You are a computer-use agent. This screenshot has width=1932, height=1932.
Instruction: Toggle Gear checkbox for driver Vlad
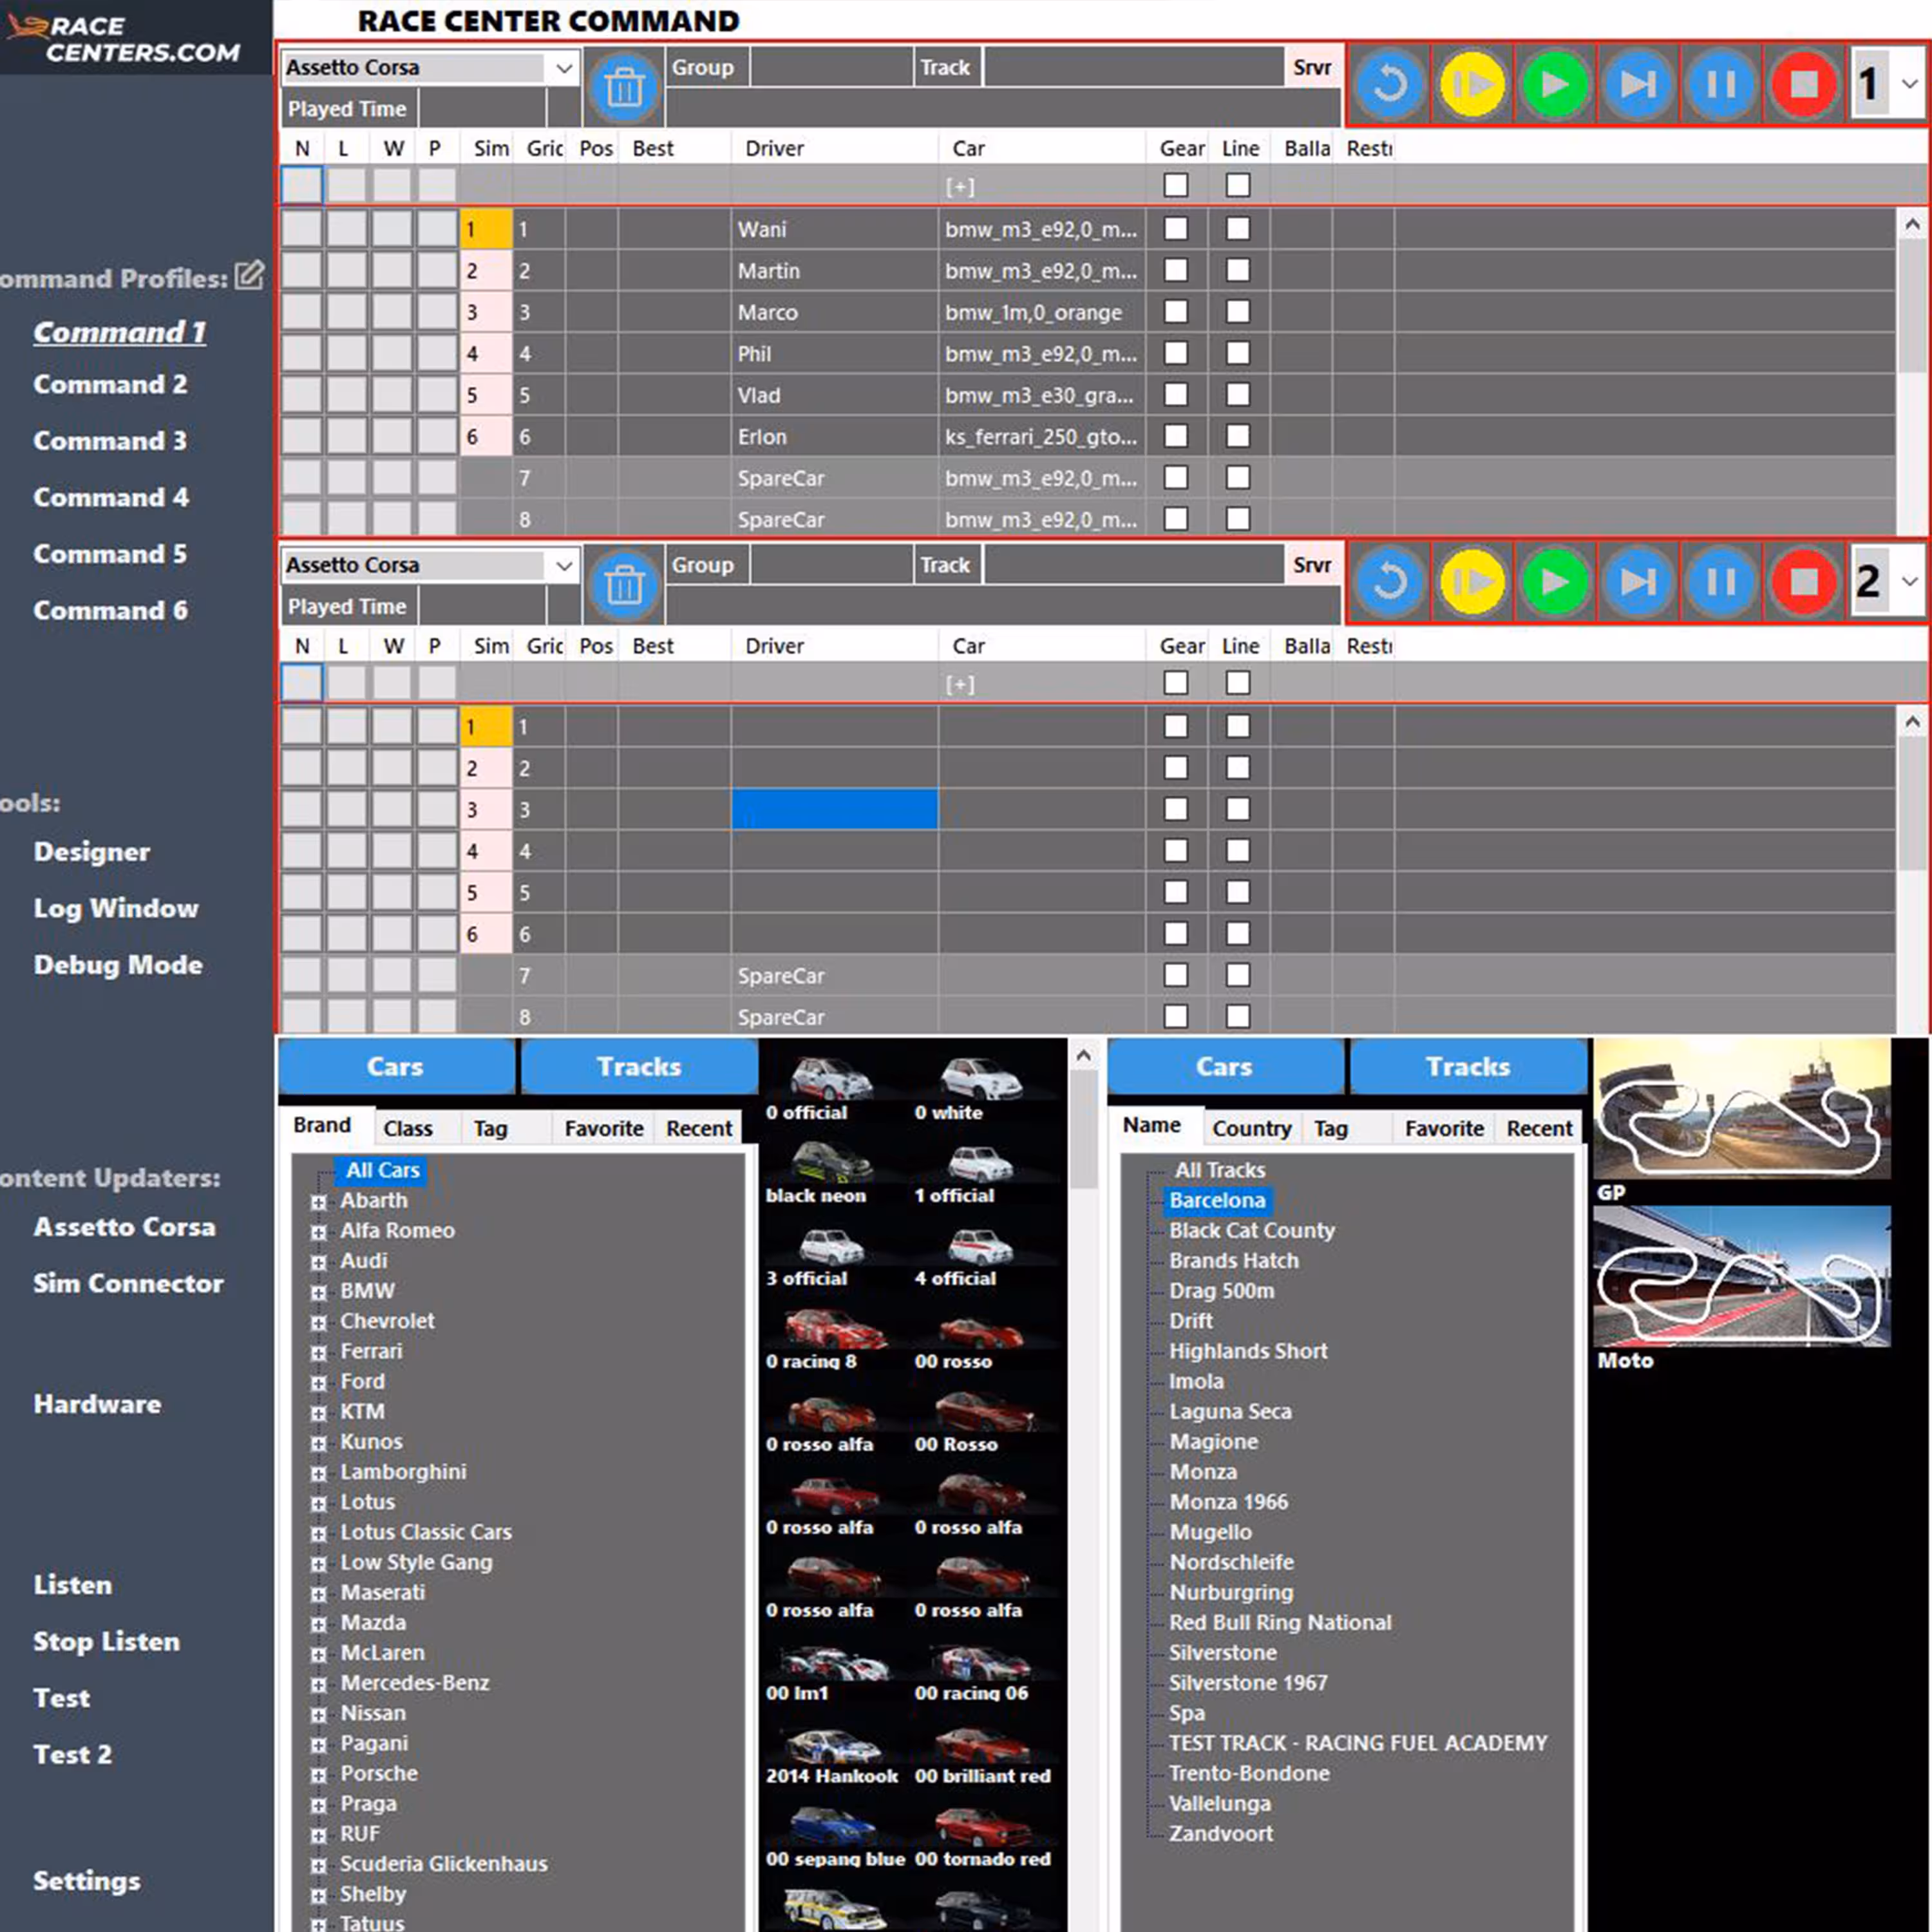pyautogui.click(x=1176, y=395)
